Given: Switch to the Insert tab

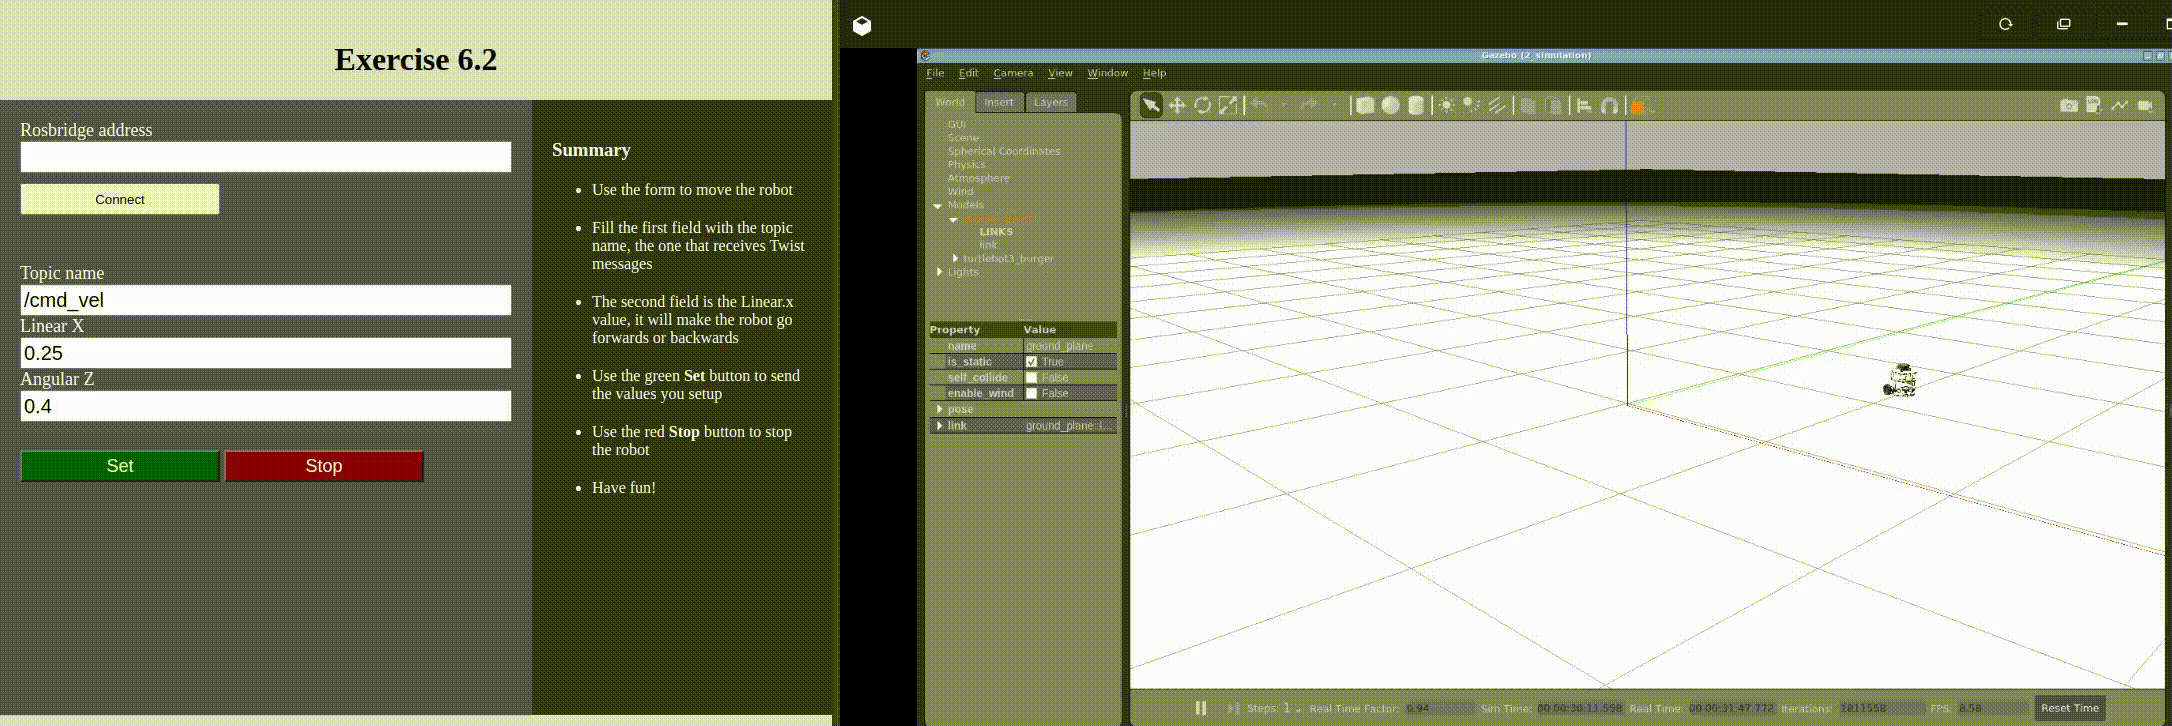Looking at the screenshot, I should click(x=998, y=102).
